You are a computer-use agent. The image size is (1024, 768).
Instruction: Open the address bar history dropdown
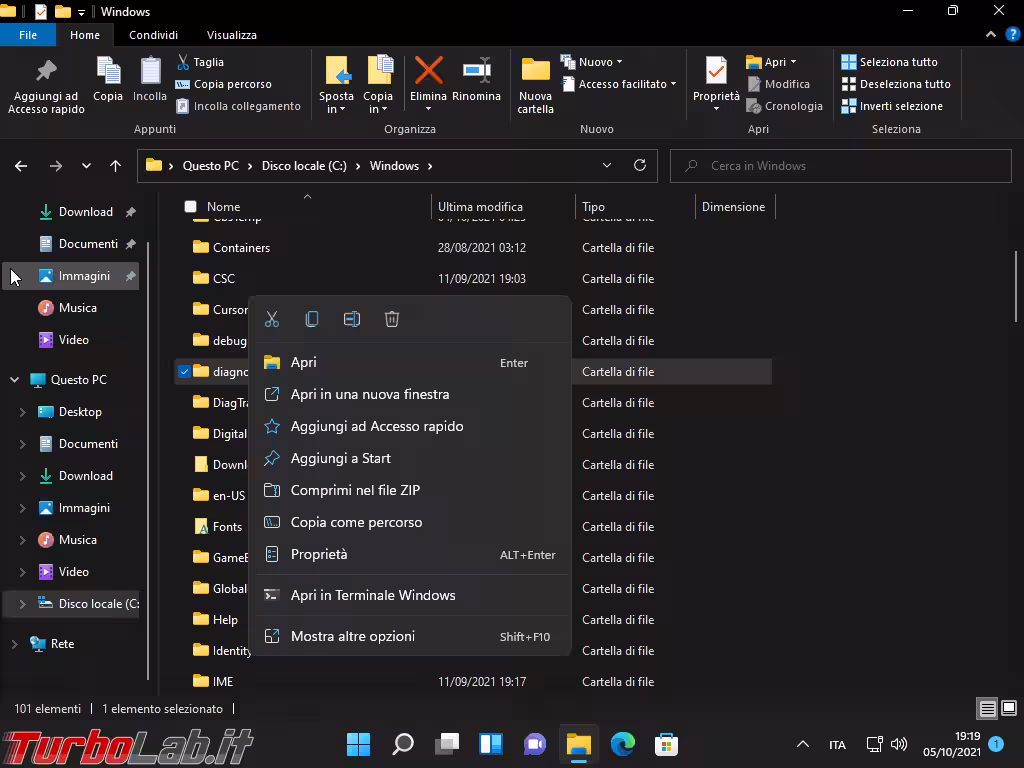click(607, 166)
